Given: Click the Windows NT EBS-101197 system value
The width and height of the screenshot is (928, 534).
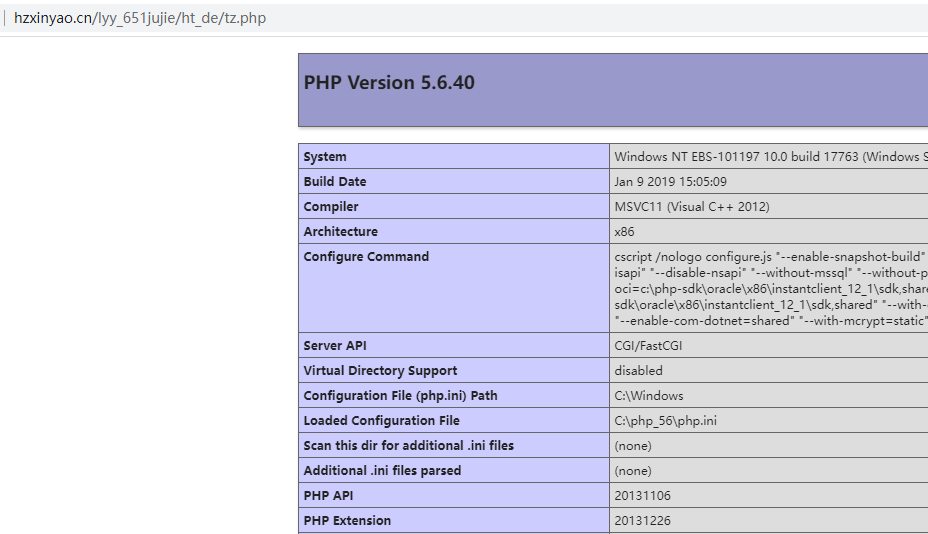Looking at the screenshot, I should 770,157.
